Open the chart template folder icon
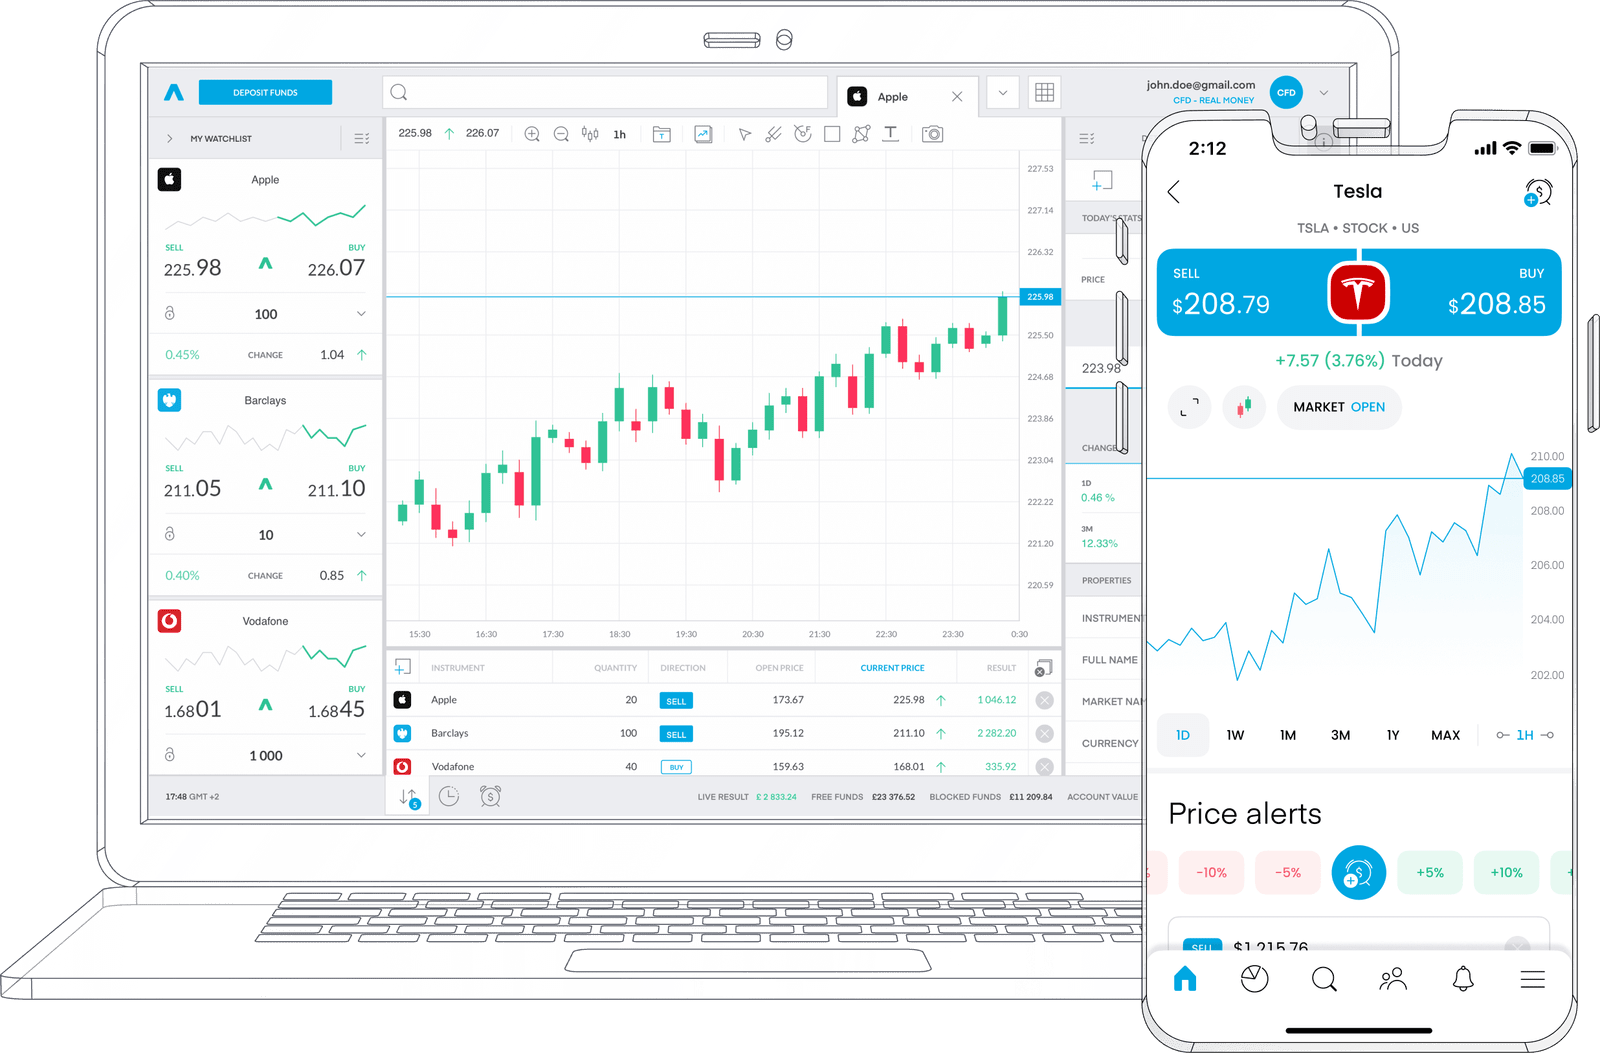Screen dimensions: 1600x1053 click(x=662, y=134)
